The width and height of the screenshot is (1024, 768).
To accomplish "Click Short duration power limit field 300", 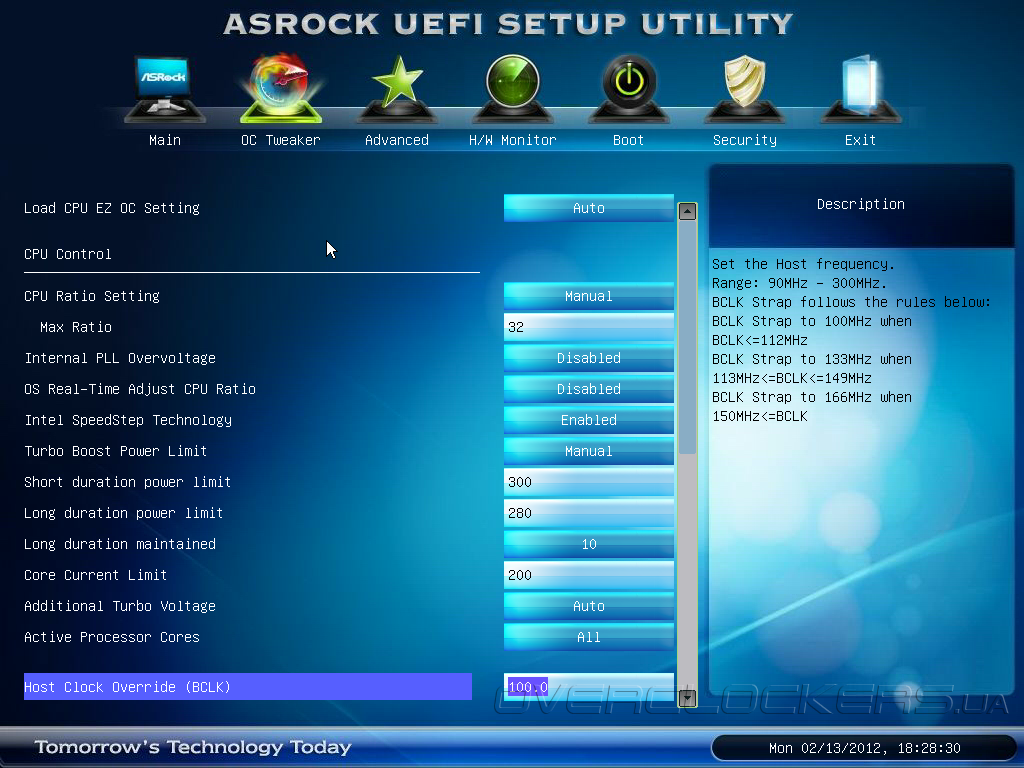I will coord(588,482).
